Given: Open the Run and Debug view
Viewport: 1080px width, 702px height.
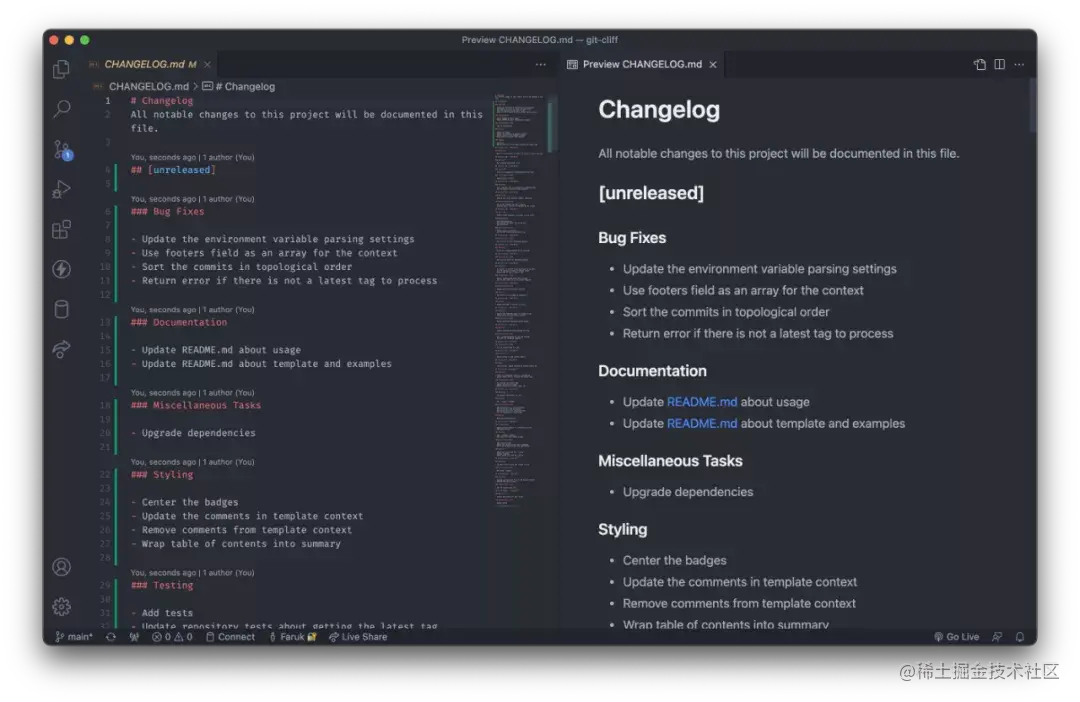Looking at the screenshot, I should point(61,189).
